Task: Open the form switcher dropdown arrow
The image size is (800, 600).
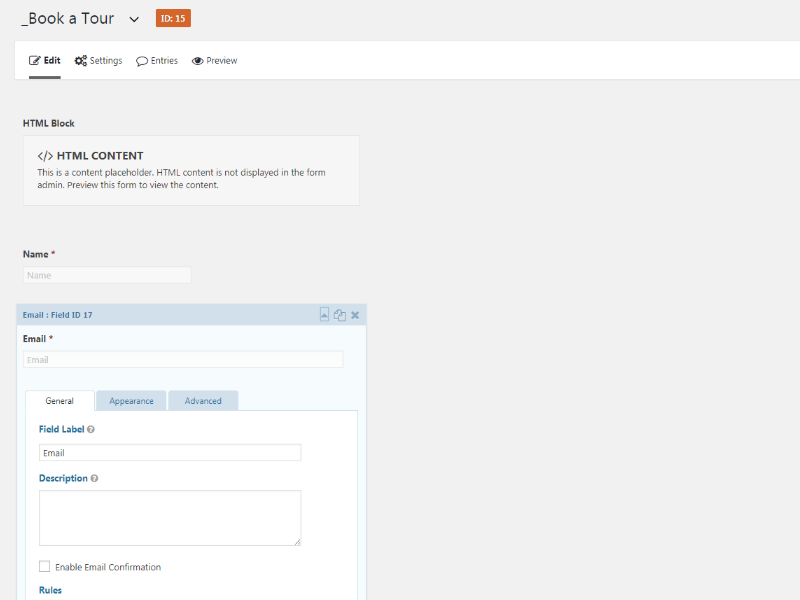Action: pyautogui.click(x=134, y=19)
